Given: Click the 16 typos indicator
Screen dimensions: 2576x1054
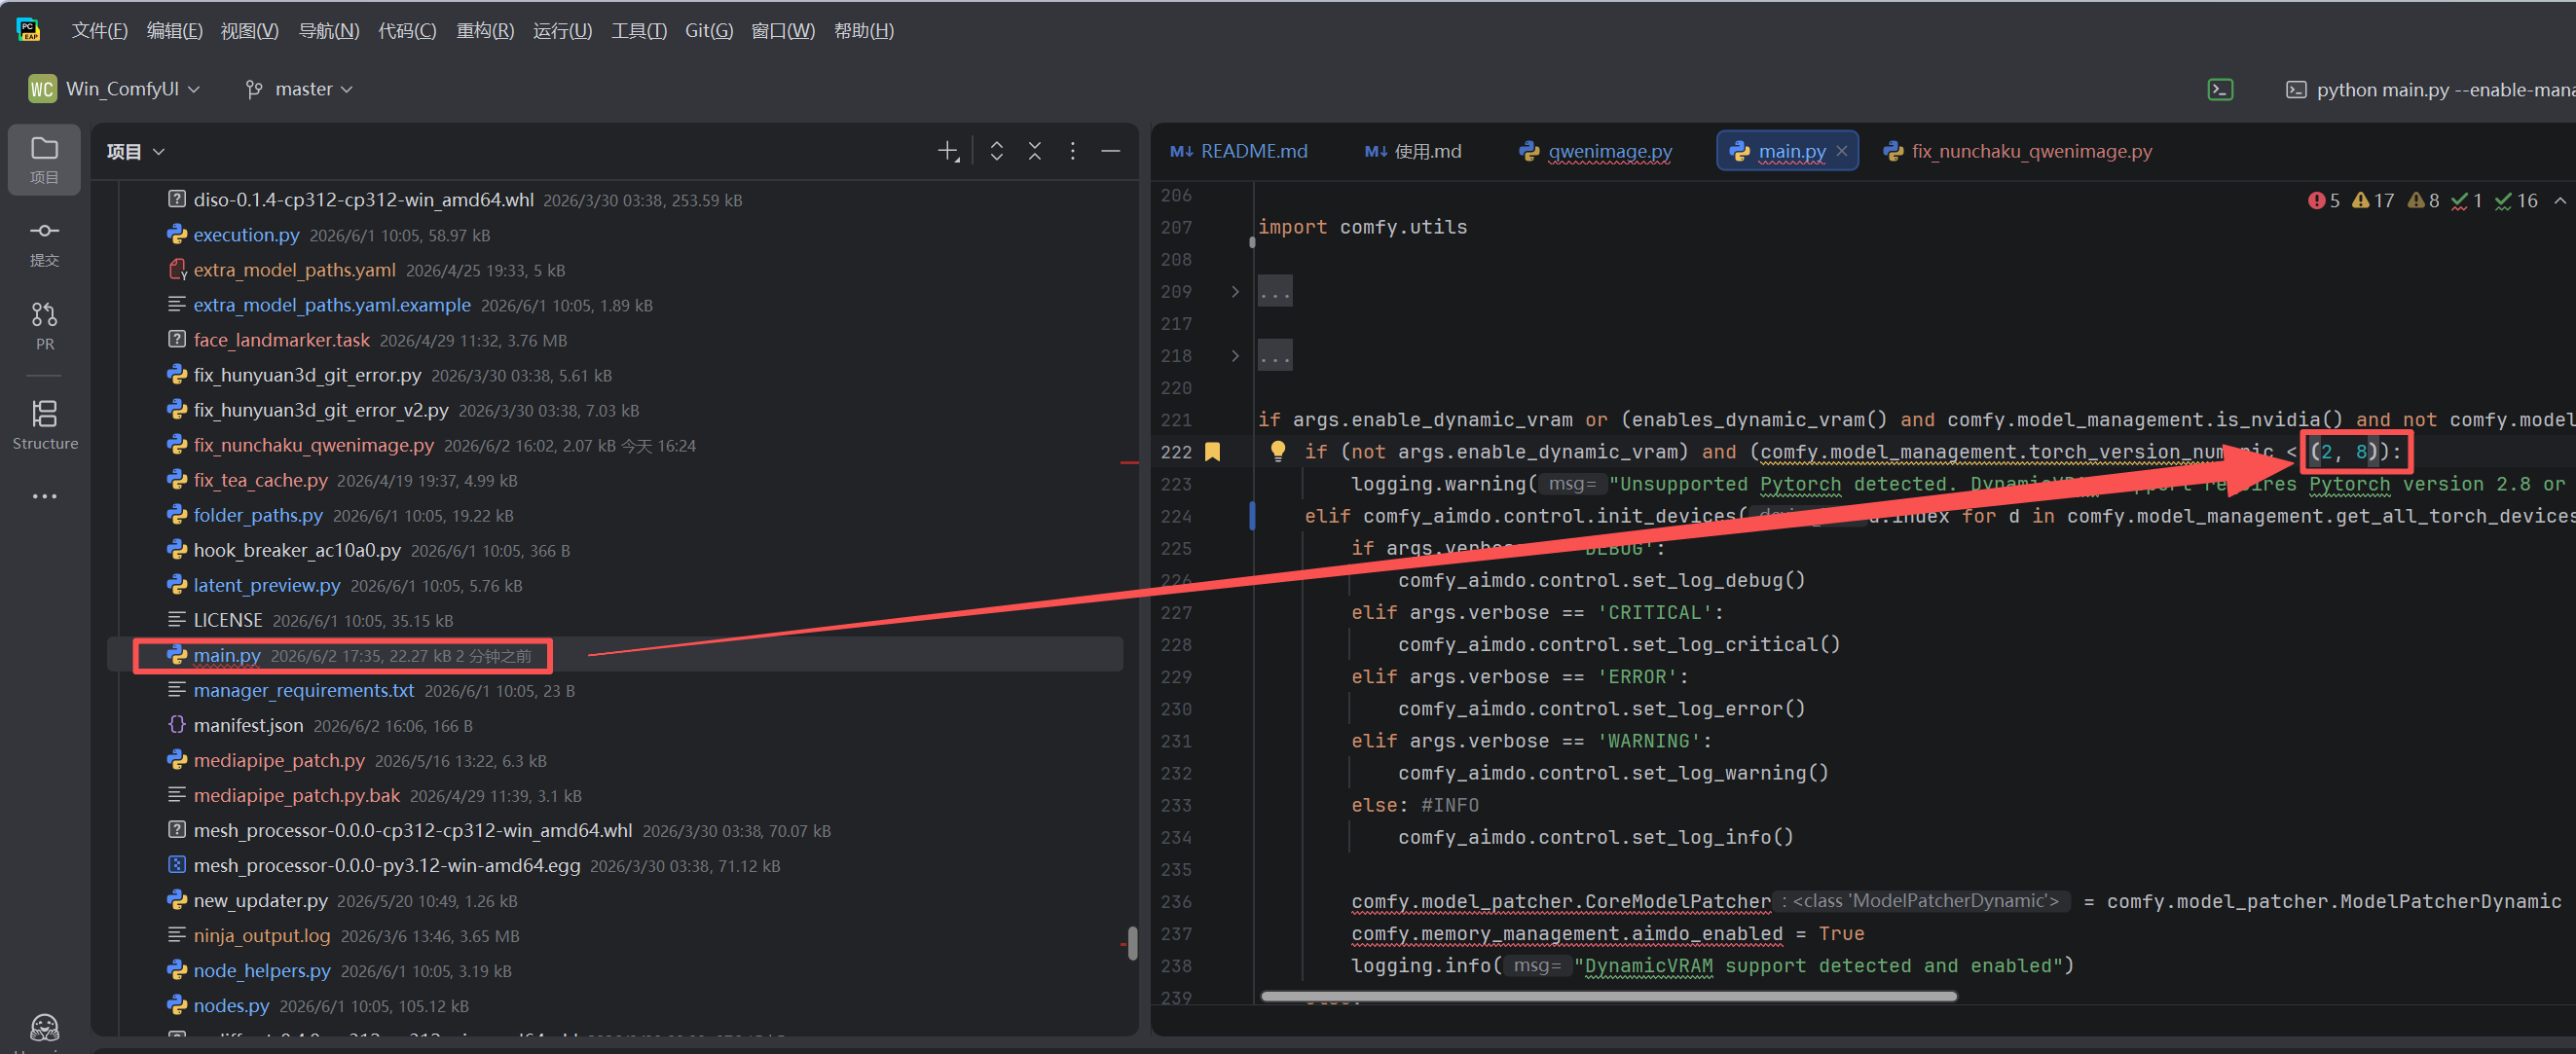Looking at the screenshot, I should point(2516,201).
